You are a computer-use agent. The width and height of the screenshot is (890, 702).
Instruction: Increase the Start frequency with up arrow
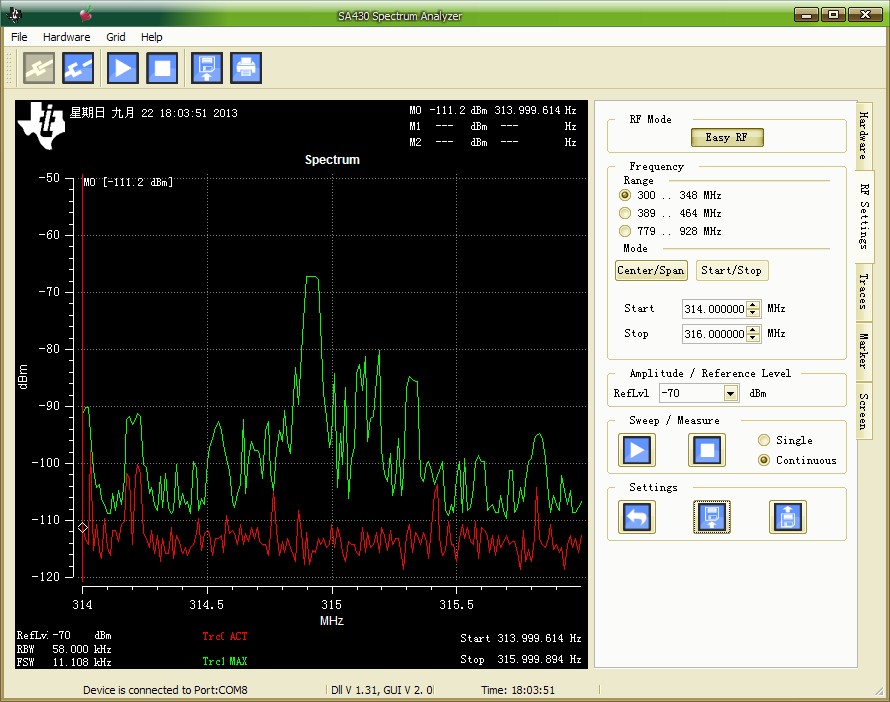click(754, 305)
